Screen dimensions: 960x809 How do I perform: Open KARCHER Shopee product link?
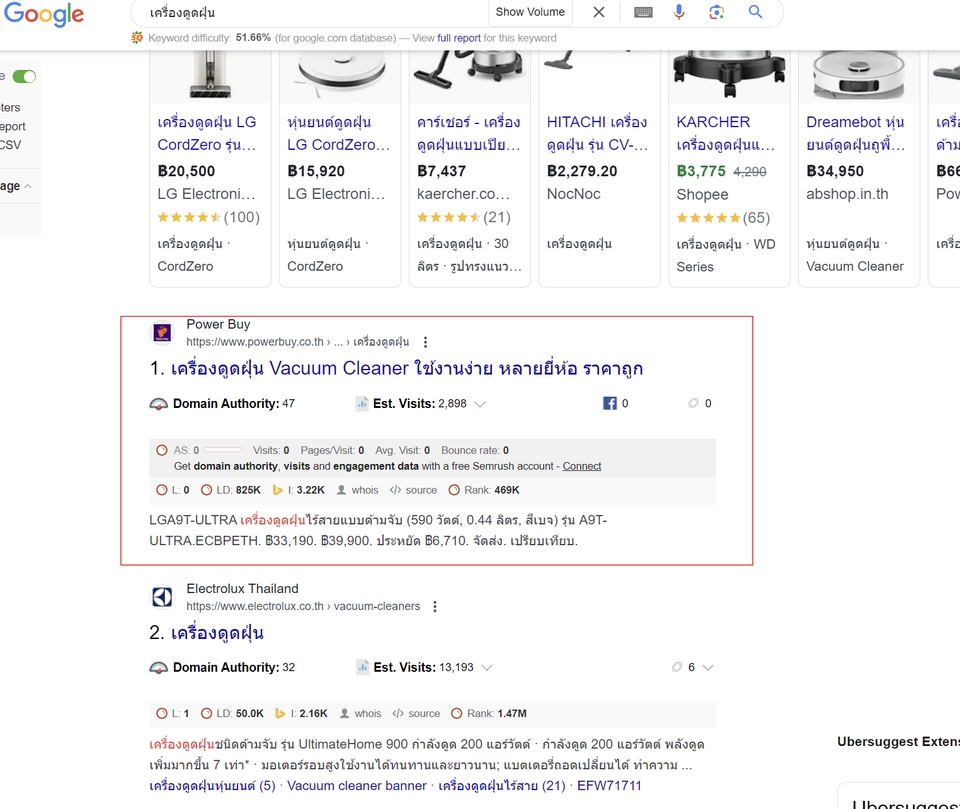coord(726,133)
